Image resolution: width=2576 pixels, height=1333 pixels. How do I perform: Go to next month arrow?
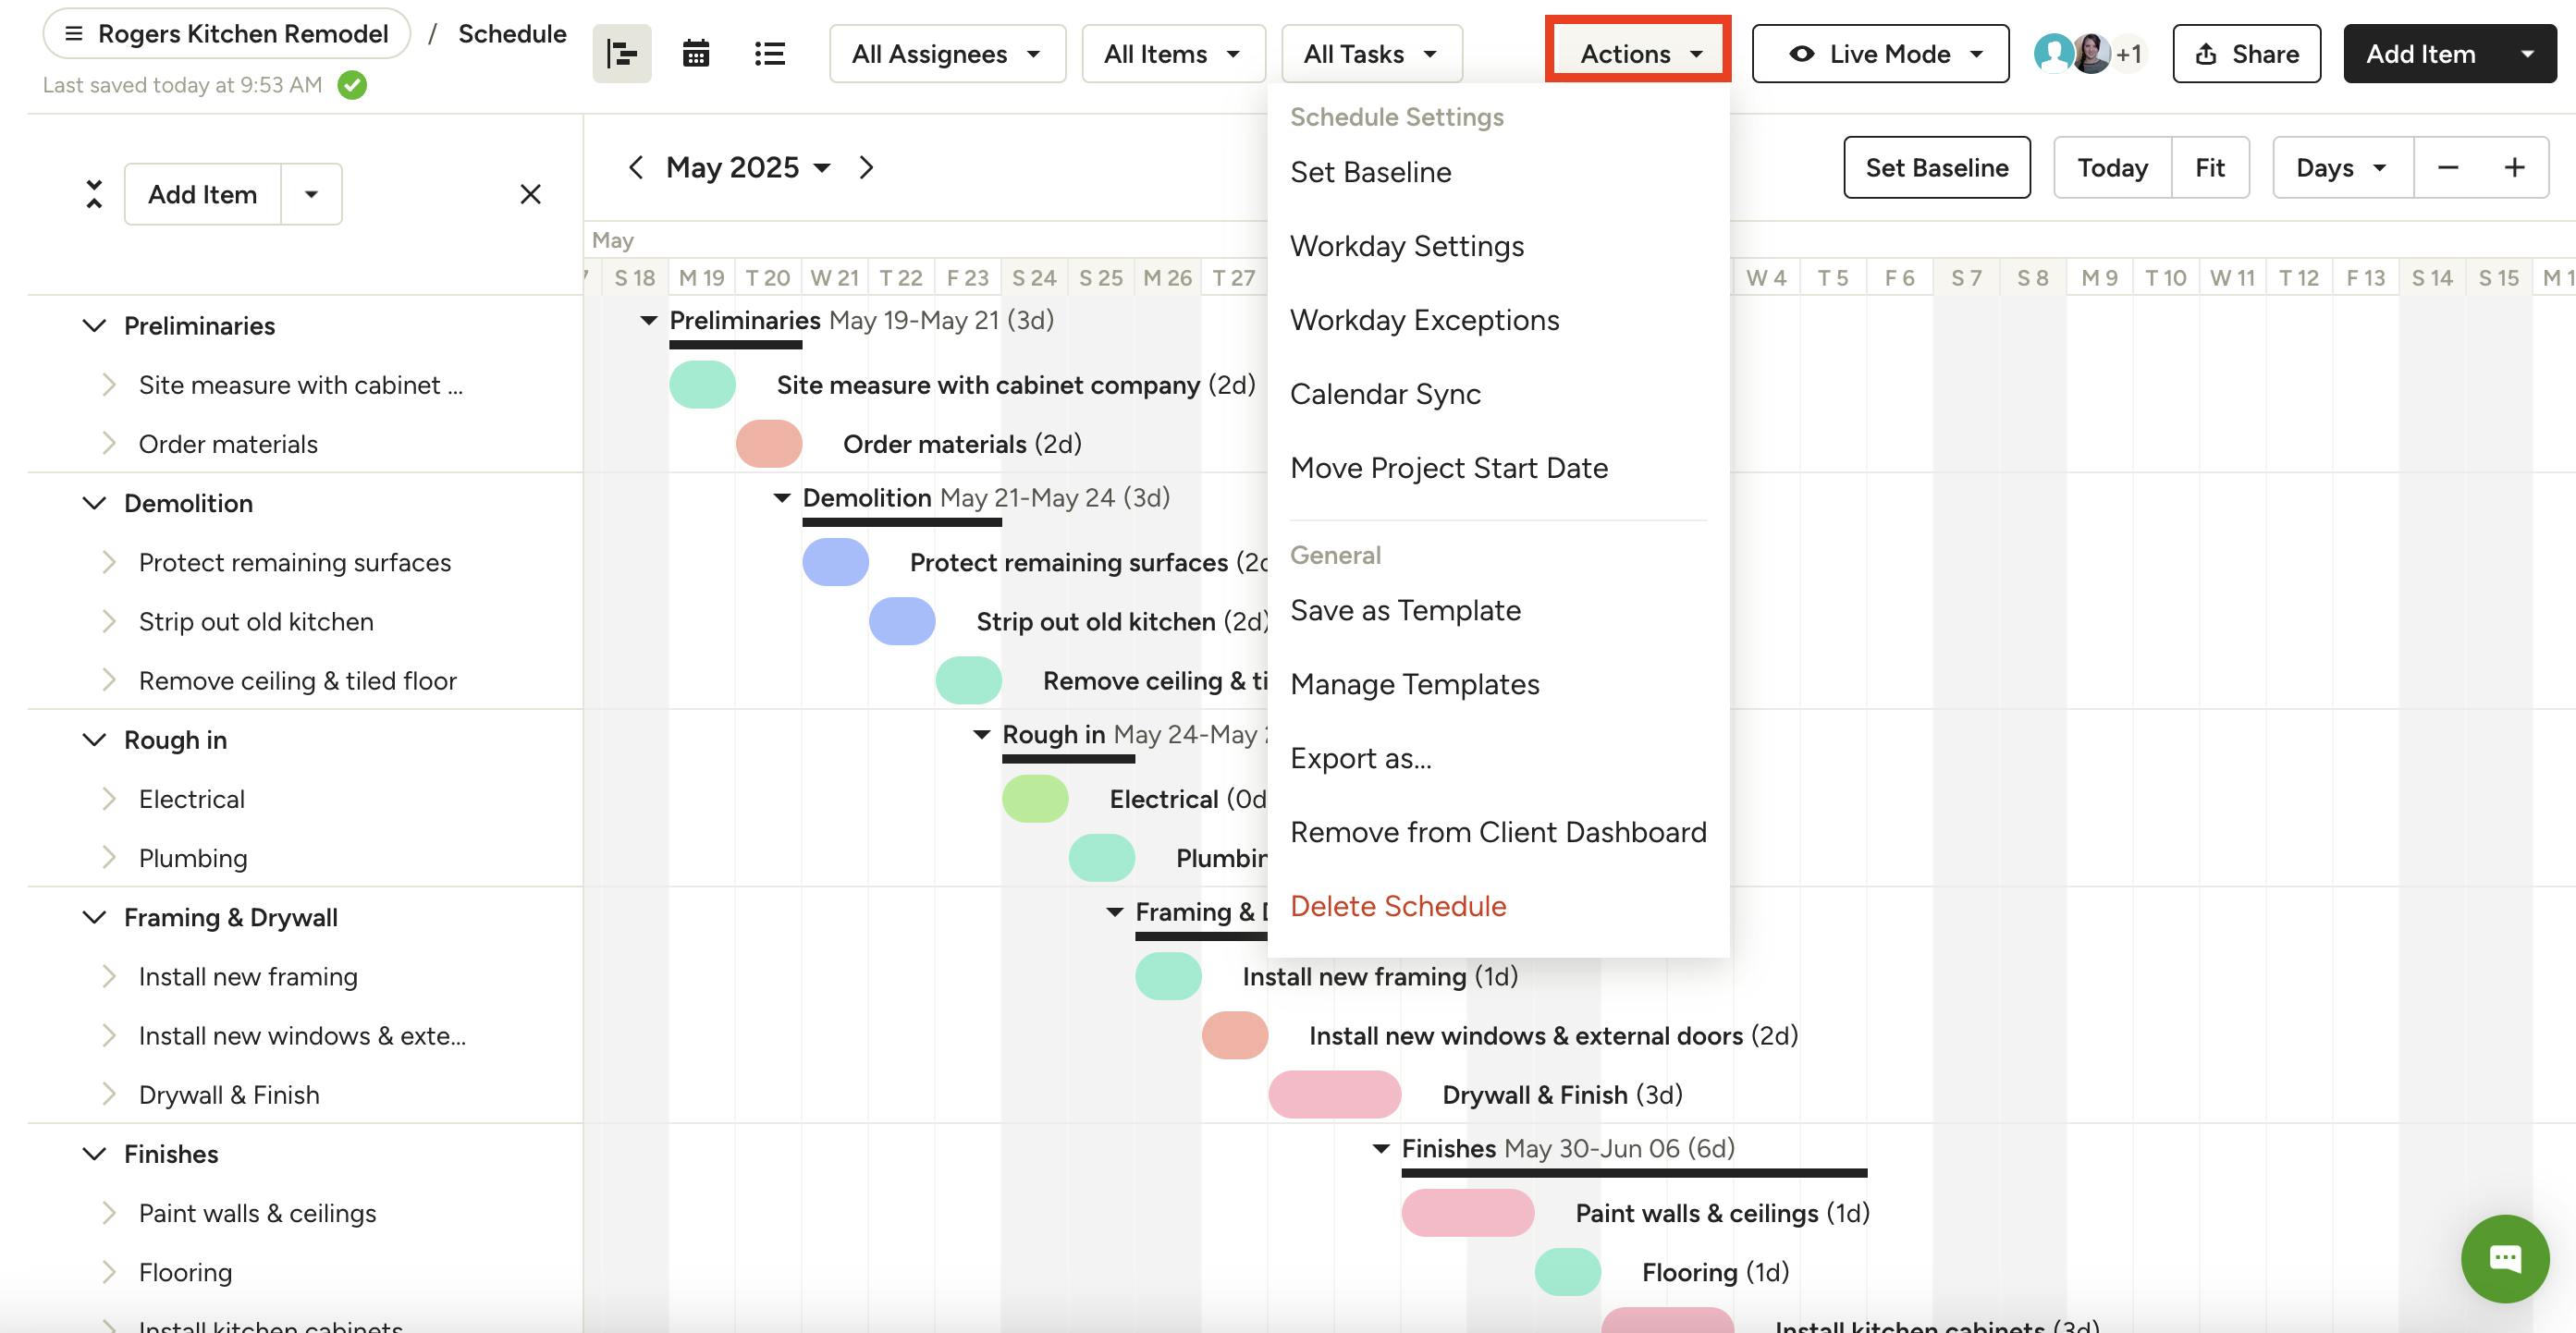pos(866,167)
